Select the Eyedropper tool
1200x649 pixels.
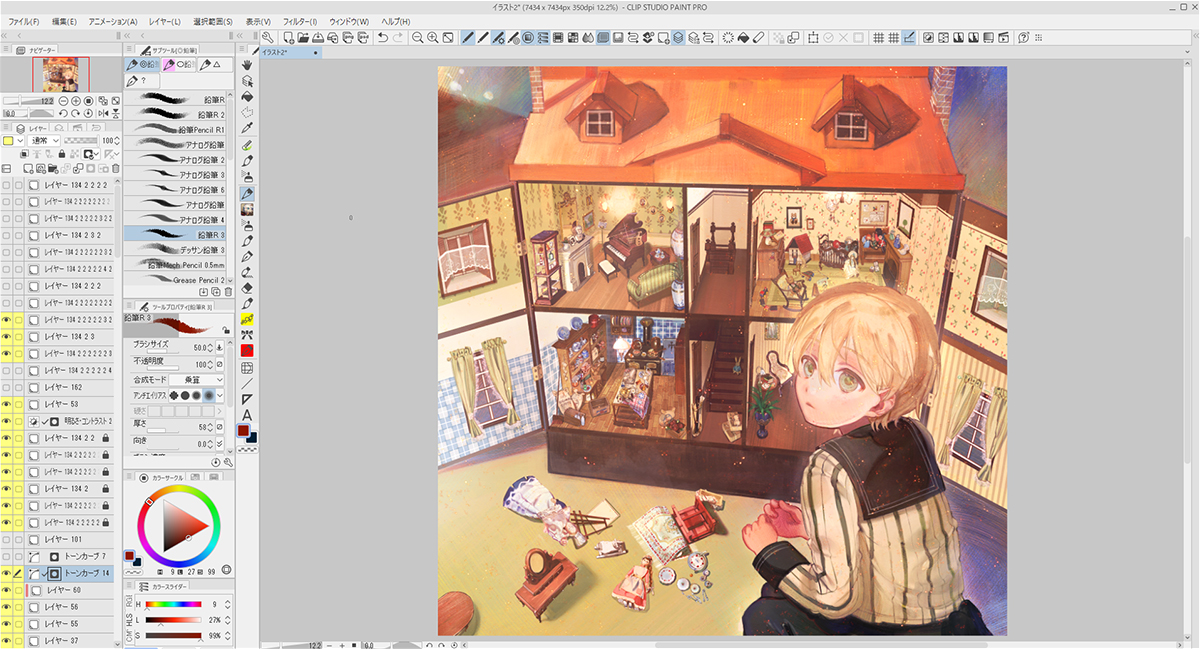pyautogui.click(x=247, y=129)
